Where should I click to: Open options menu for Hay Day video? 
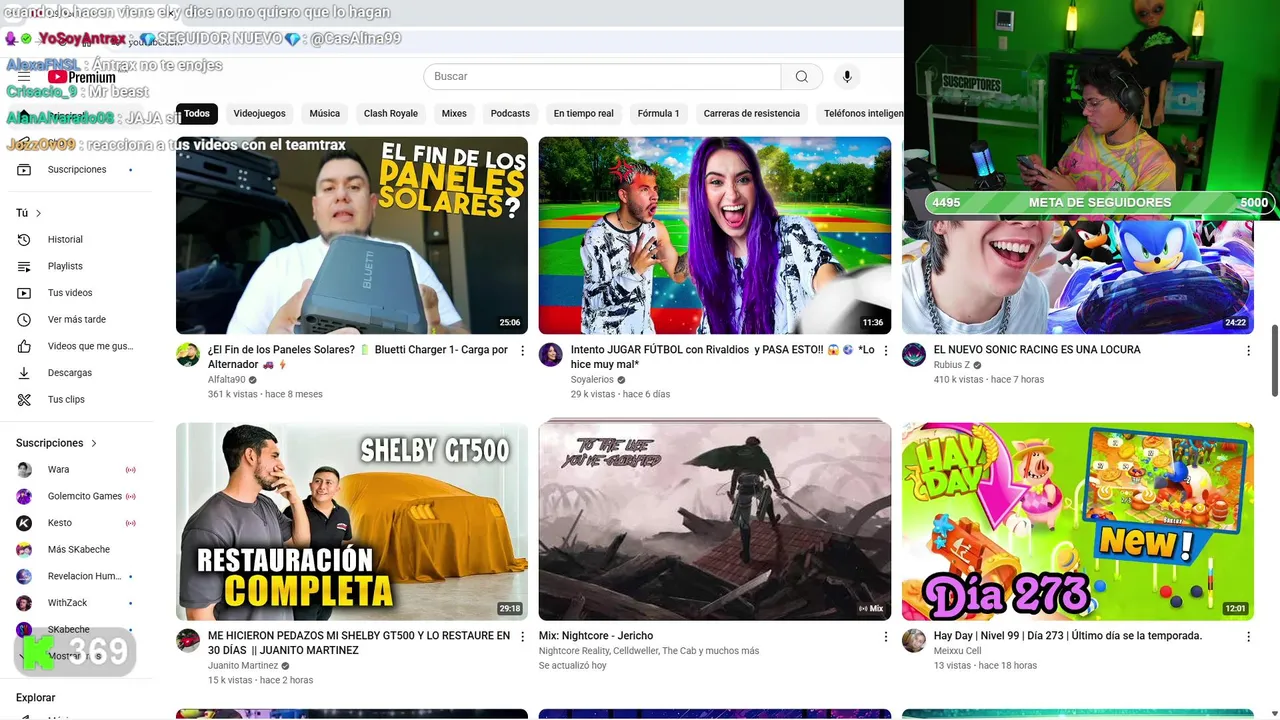1248,636
